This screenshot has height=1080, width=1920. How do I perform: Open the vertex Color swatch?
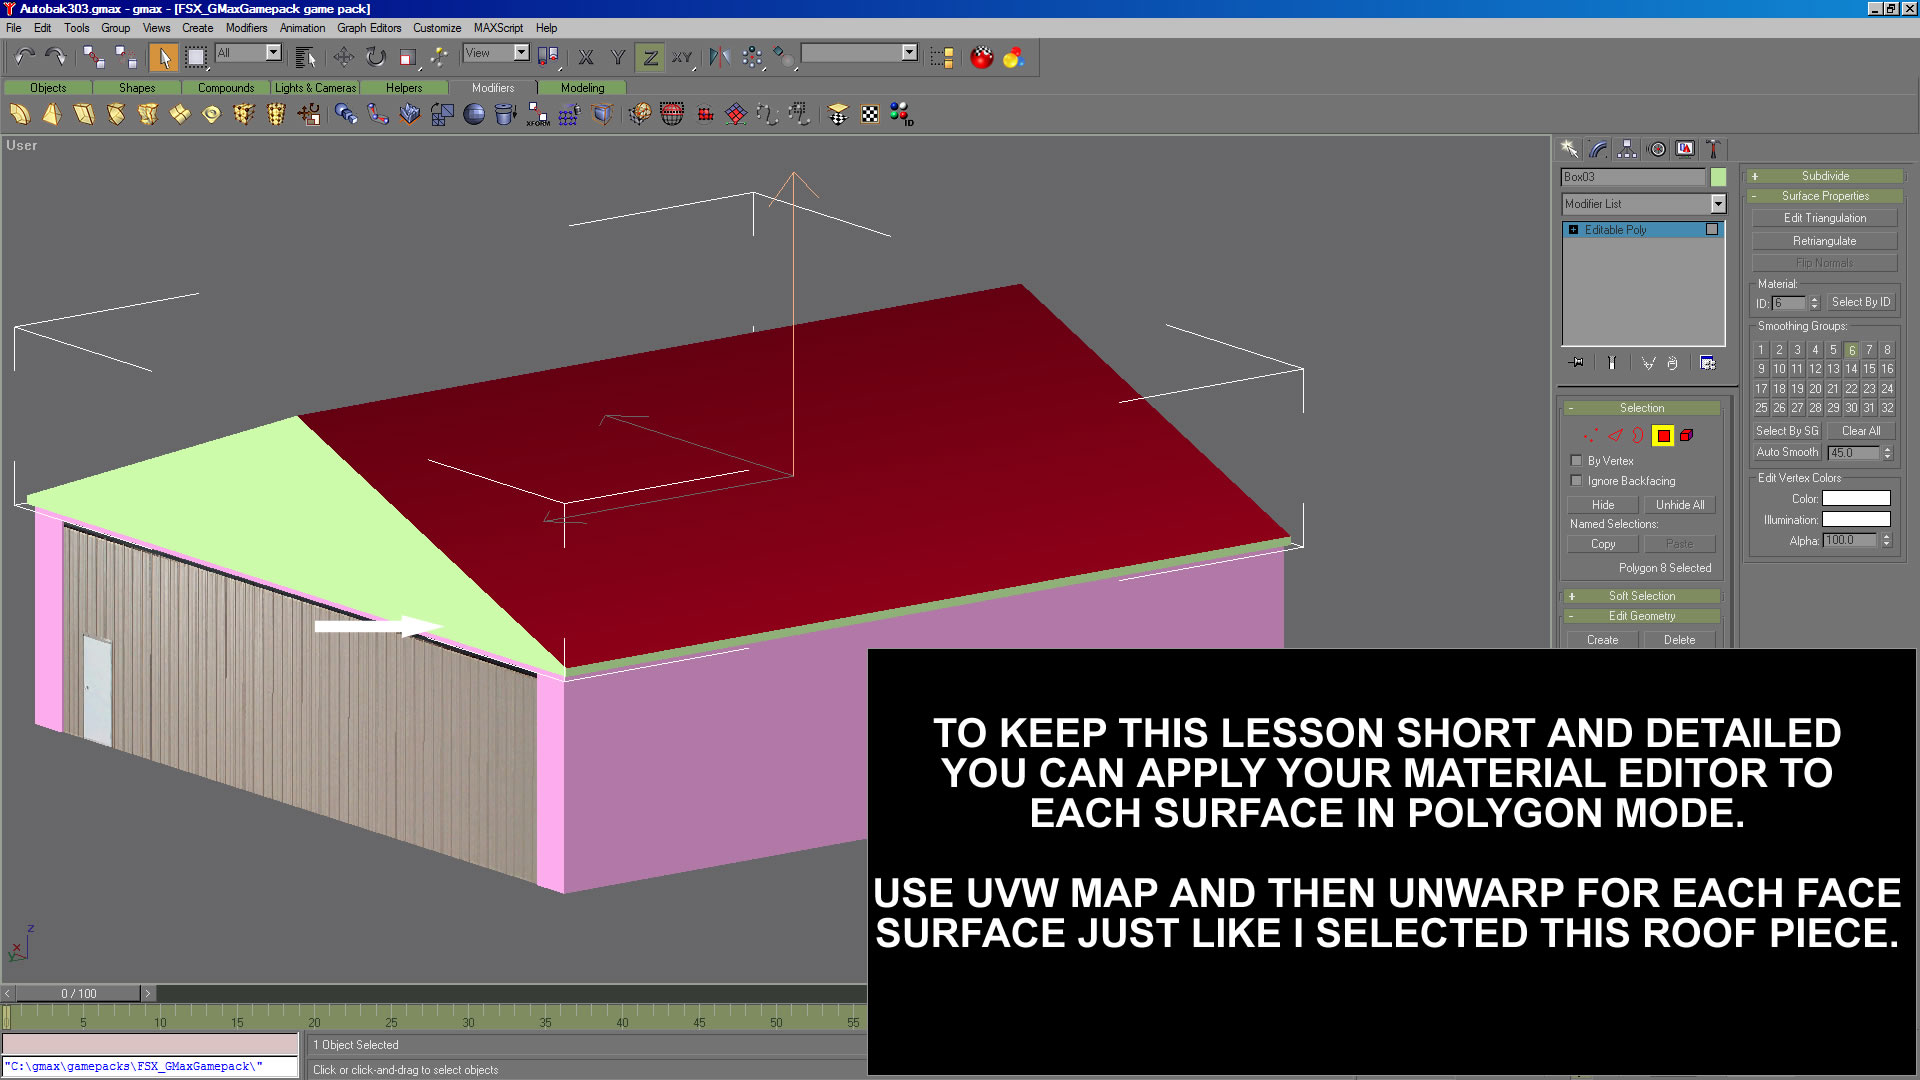pos(1856,499)
